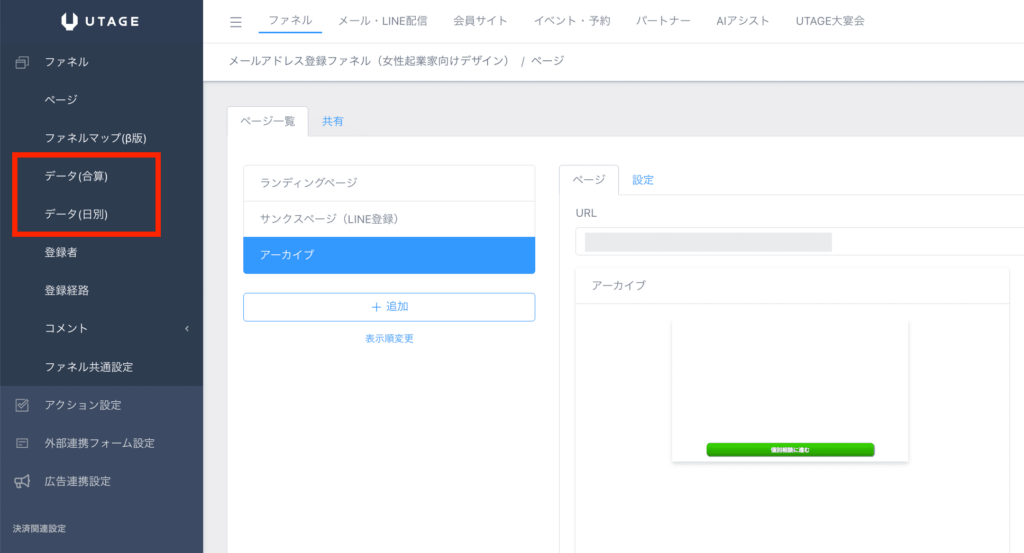Select ファネル in the sidebar

pos(66,62)
